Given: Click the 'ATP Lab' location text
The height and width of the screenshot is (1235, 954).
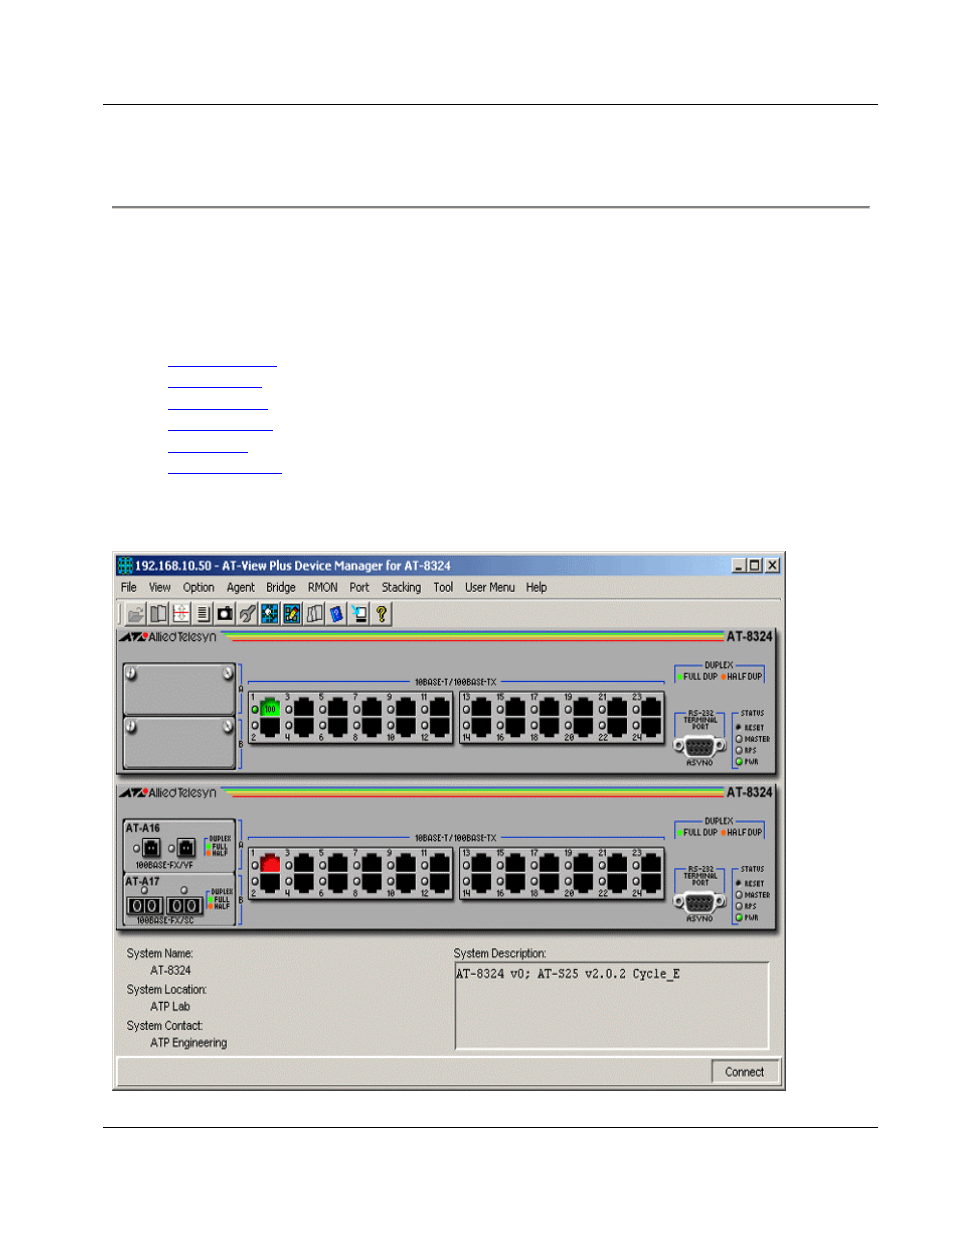Looking at the screenshot, I should 170,1007.
